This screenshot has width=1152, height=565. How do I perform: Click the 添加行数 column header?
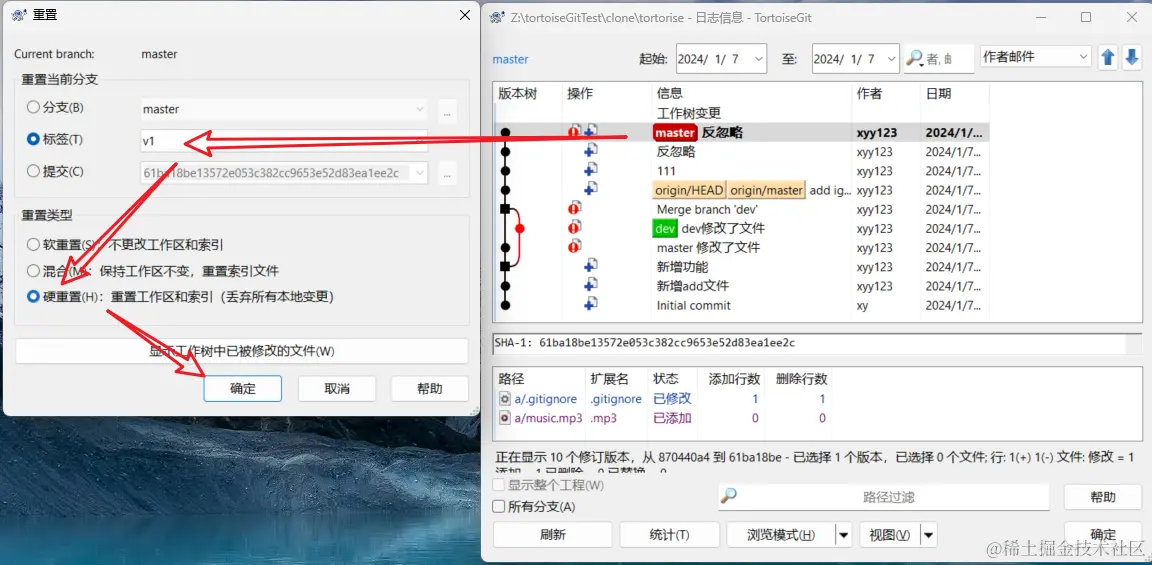point(734,379)
